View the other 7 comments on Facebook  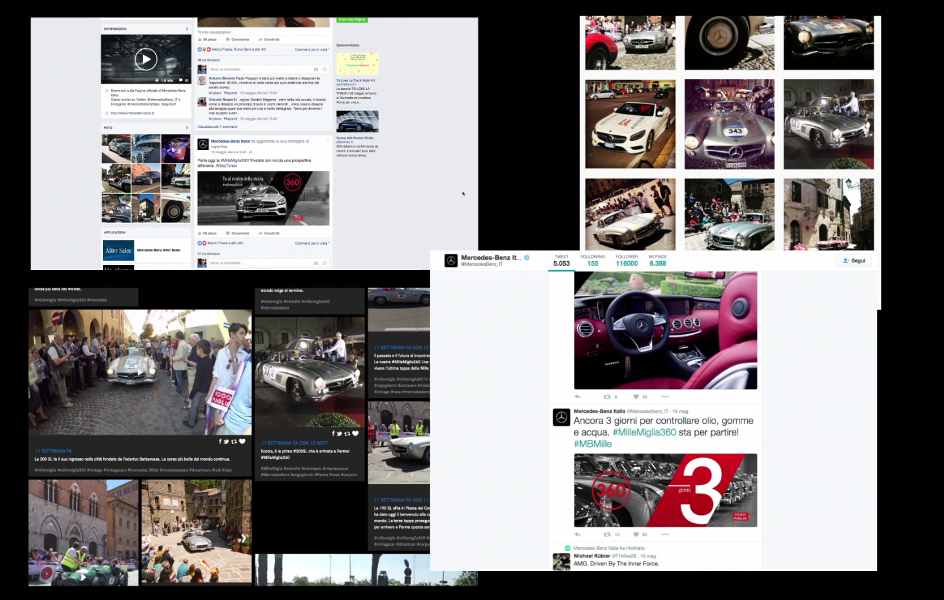coord(217,127)
